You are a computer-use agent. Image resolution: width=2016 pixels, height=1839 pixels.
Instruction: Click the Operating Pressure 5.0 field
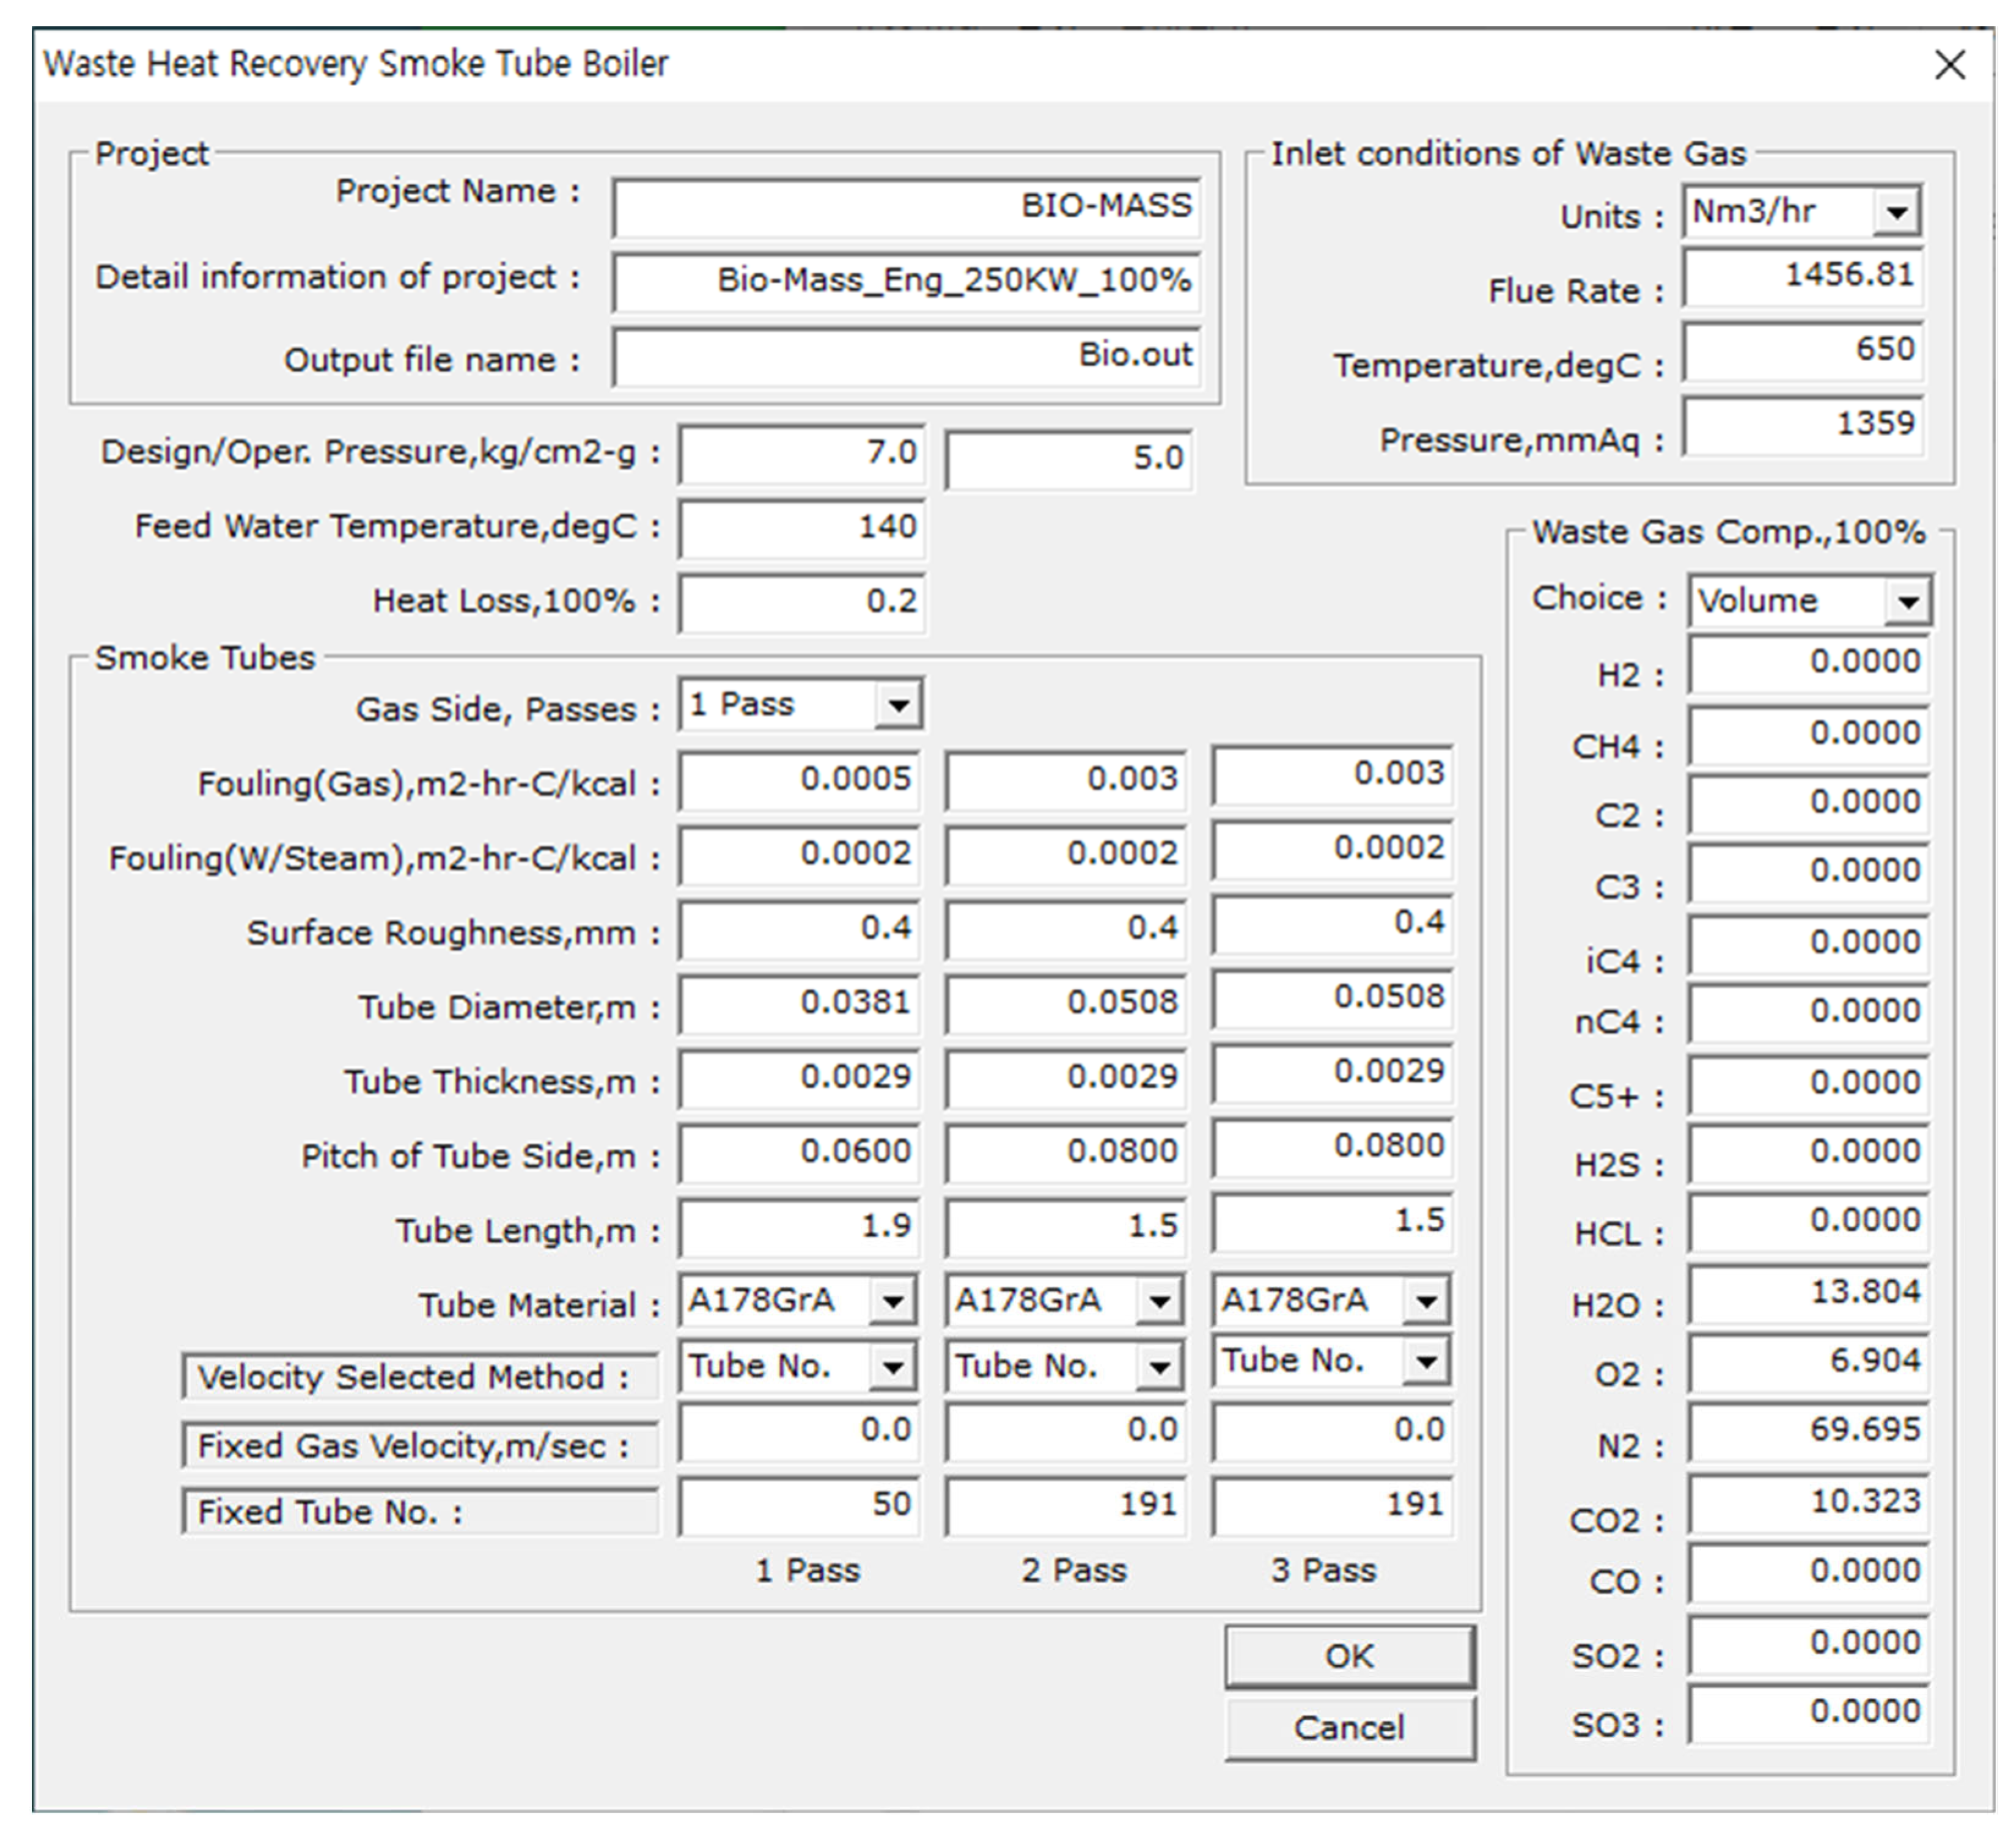click(x=1067, y=459)
